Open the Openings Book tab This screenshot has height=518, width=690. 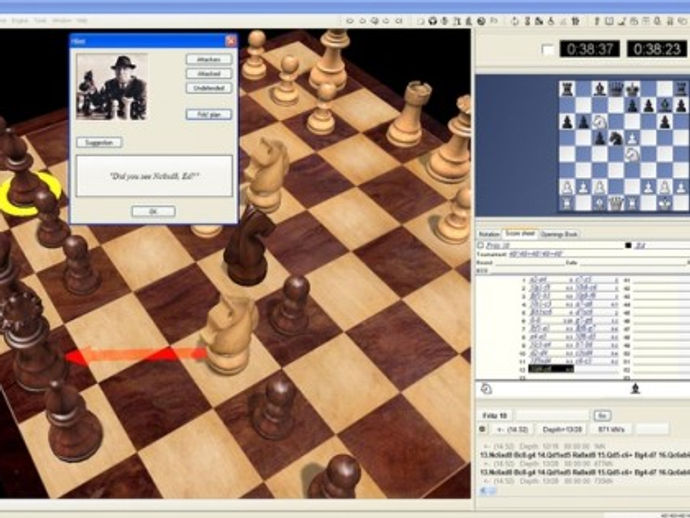pyautogui.click(x=559, y=234)
